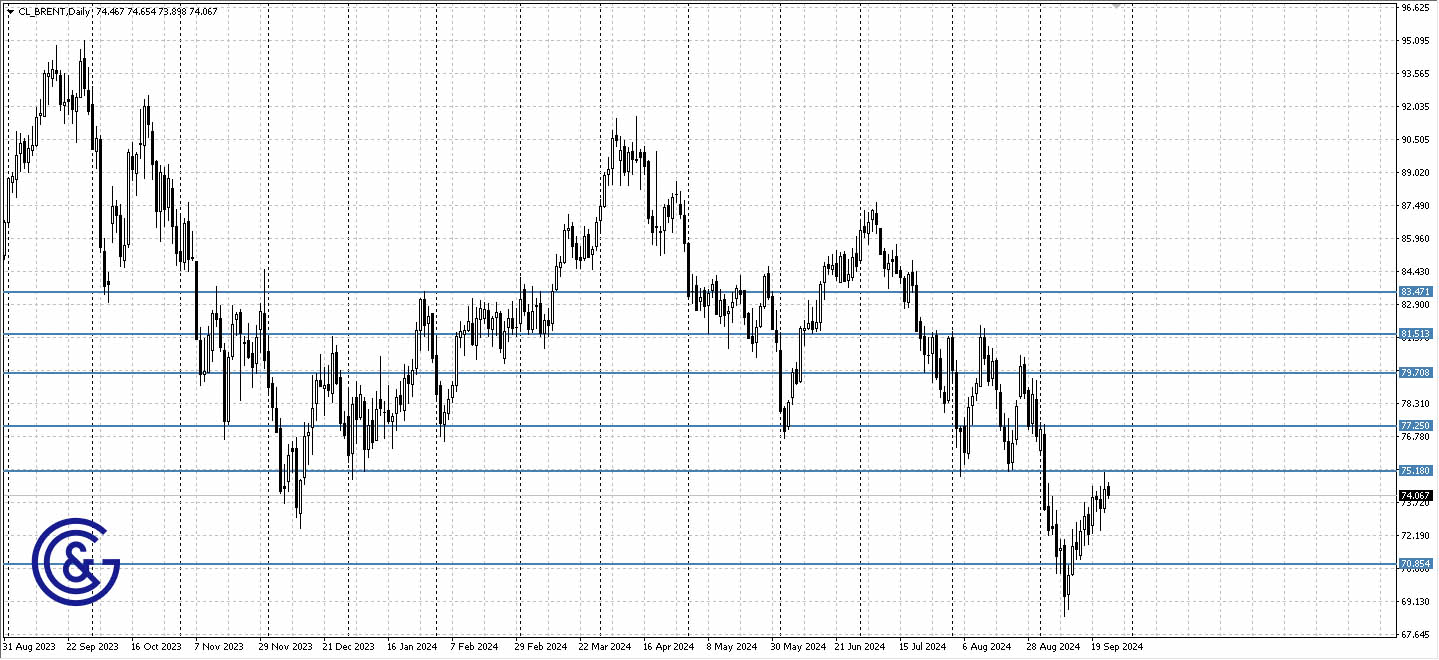The height and width of the screenshot is (660, 1439).
Task: Select the highlighted 70.854 price level label
Action: 1414,563
